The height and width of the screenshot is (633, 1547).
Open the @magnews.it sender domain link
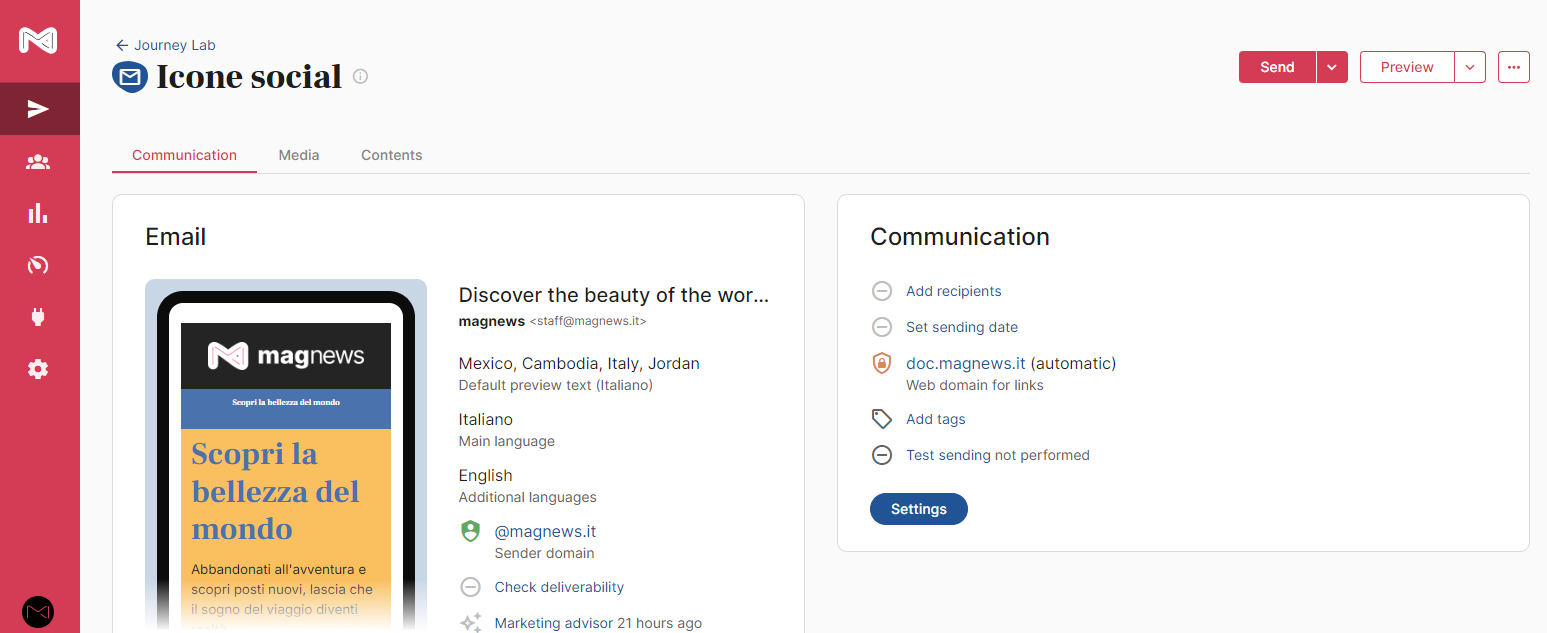545,531
